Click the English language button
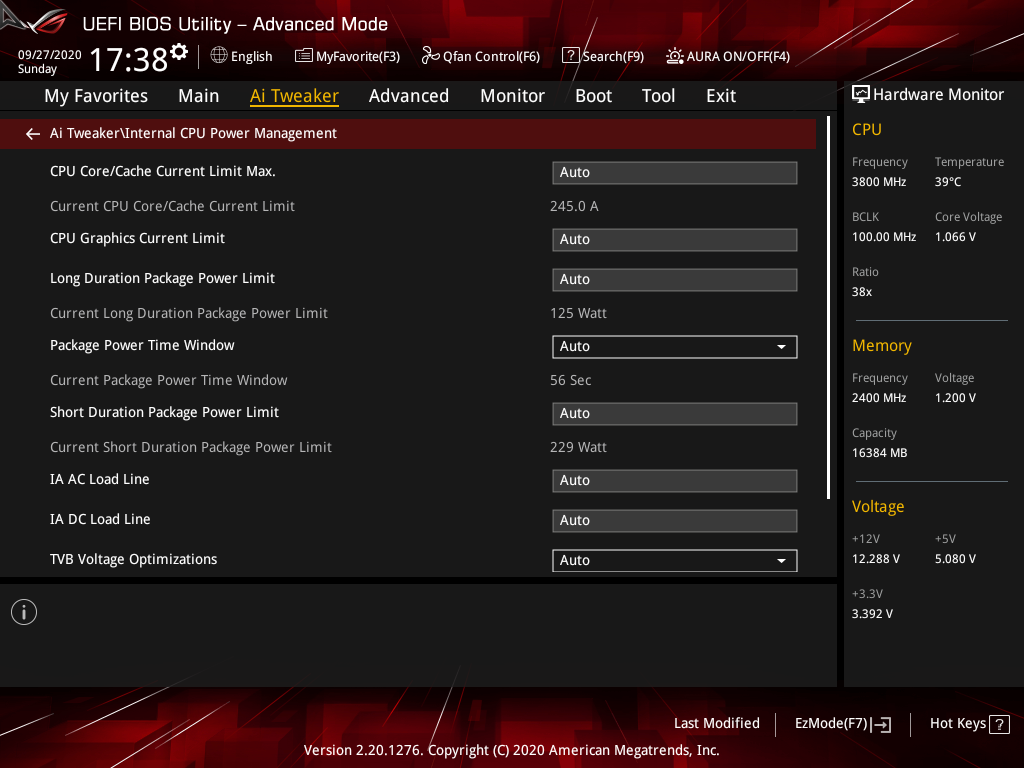This screenshot has height=768, width=1024. 242,56
